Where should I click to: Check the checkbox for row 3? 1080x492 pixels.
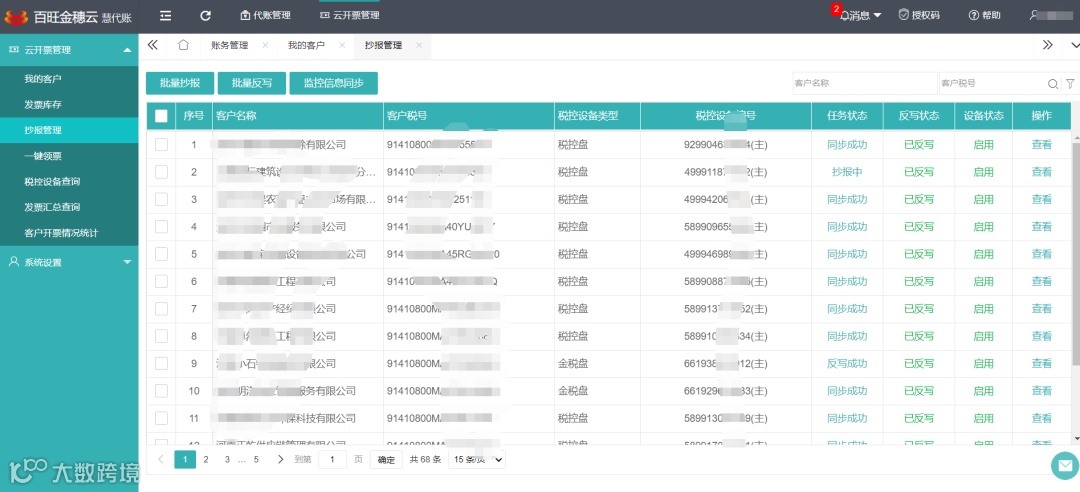pyautogui.click(x=161, y=199)
